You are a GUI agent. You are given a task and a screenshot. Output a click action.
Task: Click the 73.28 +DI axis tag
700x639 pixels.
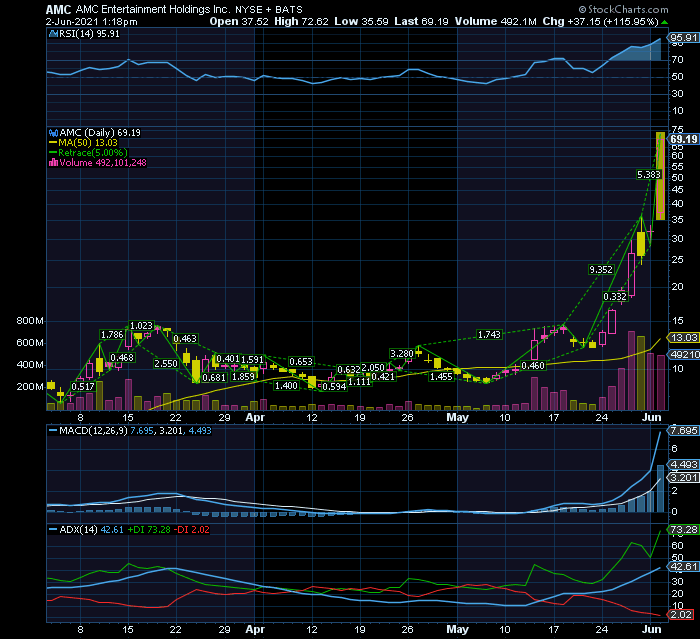[x=683, y=530]
